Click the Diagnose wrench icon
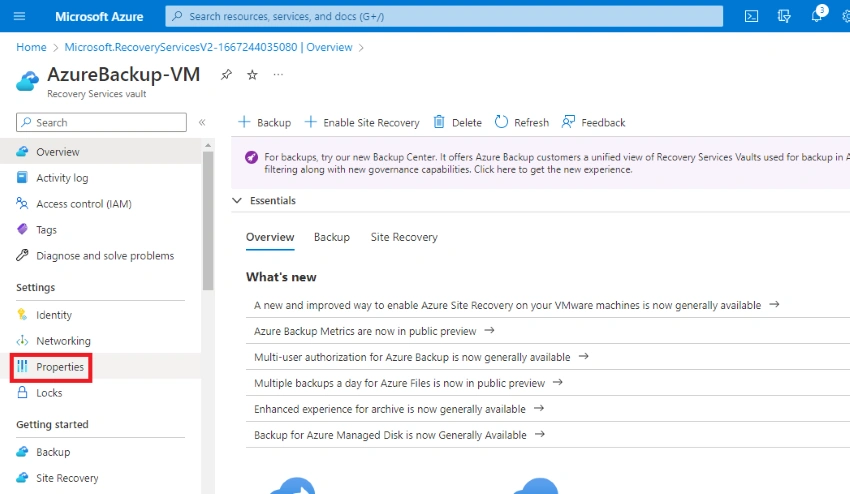The image size is (850, 494). click(22, 255)
